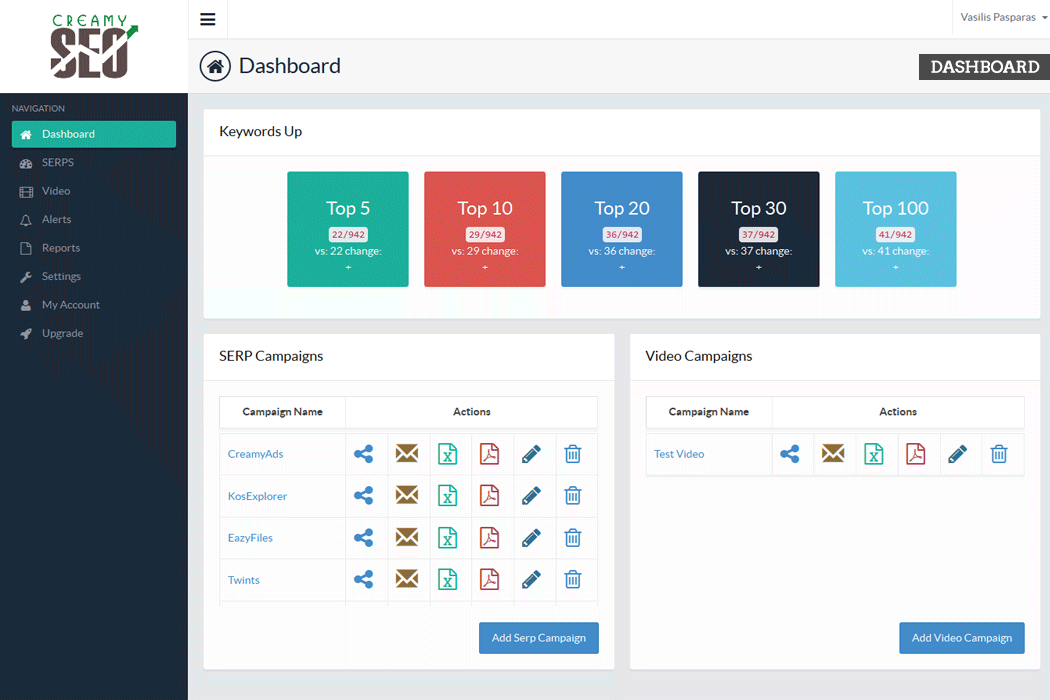Open Alerts in the navigation sidebar

point(94,220)
